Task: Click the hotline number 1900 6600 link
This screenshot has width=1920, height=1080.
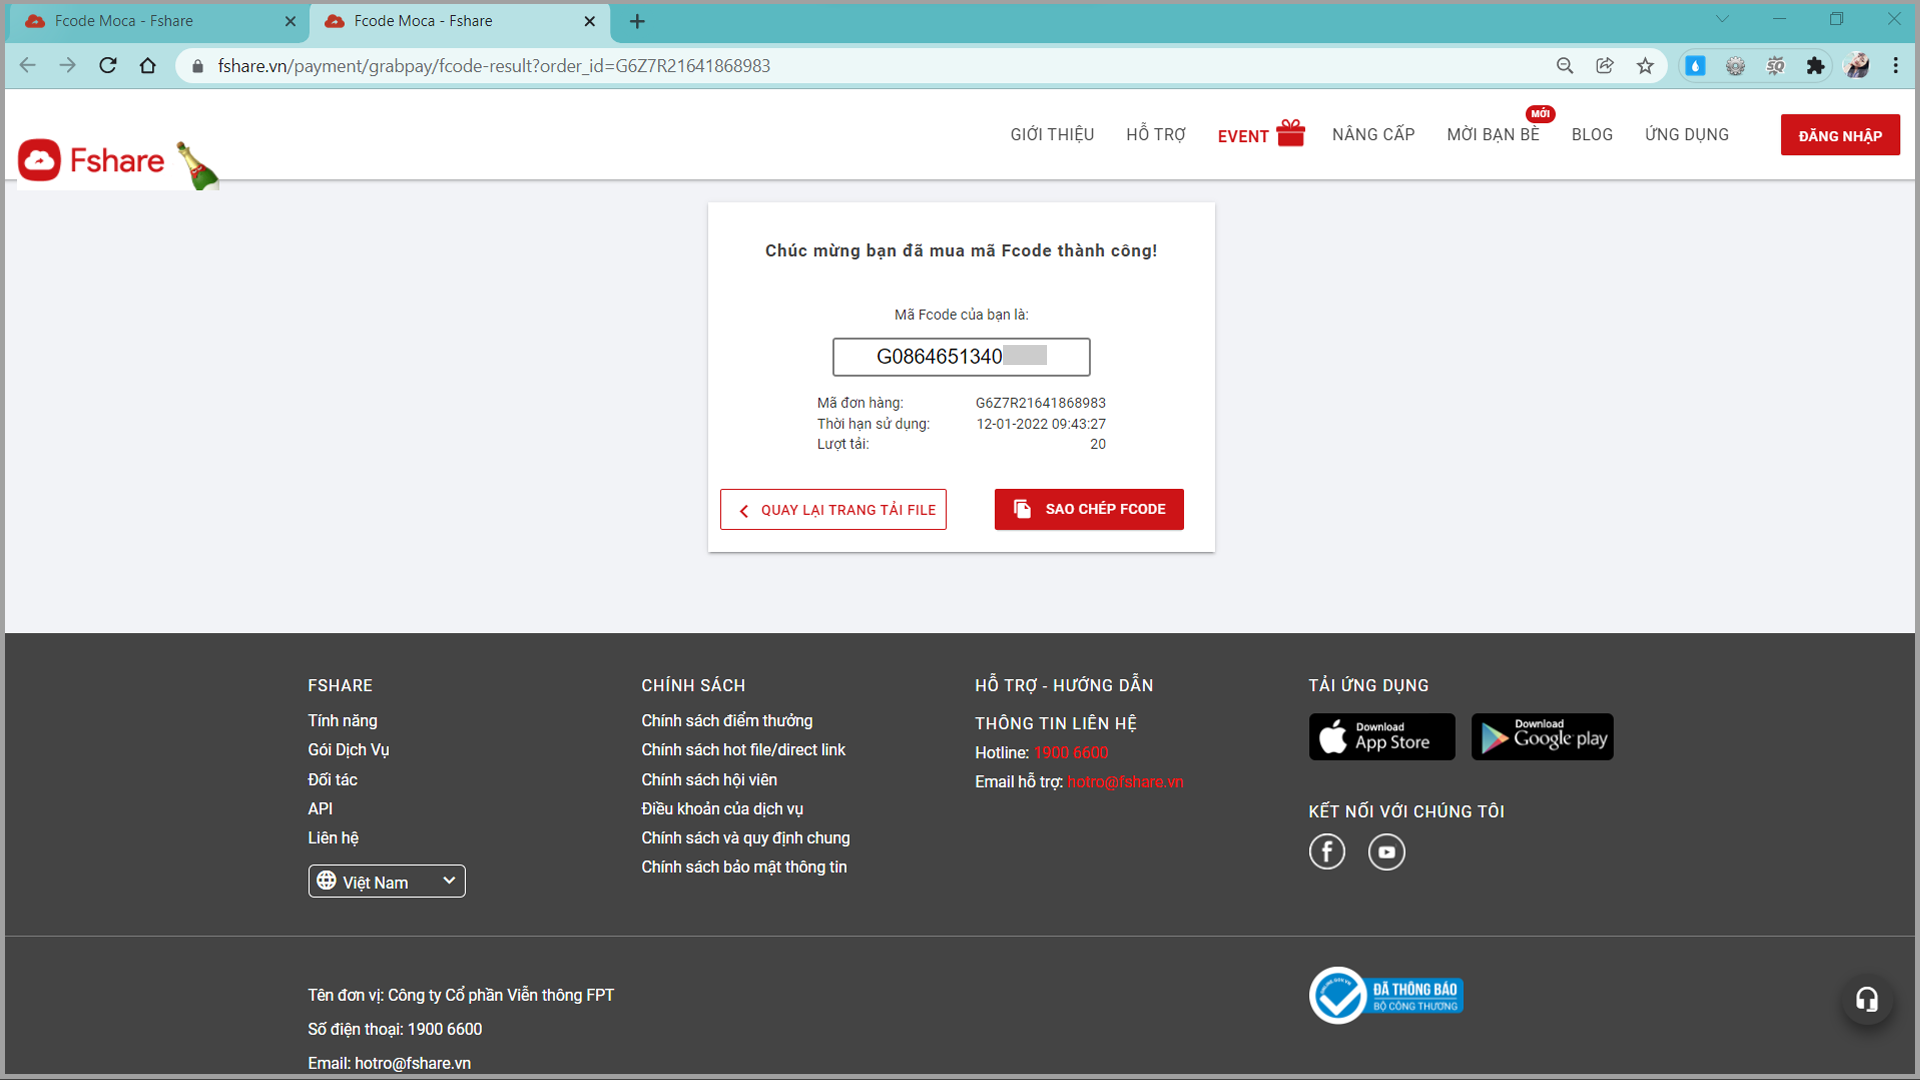Action: coord(1071,753)
